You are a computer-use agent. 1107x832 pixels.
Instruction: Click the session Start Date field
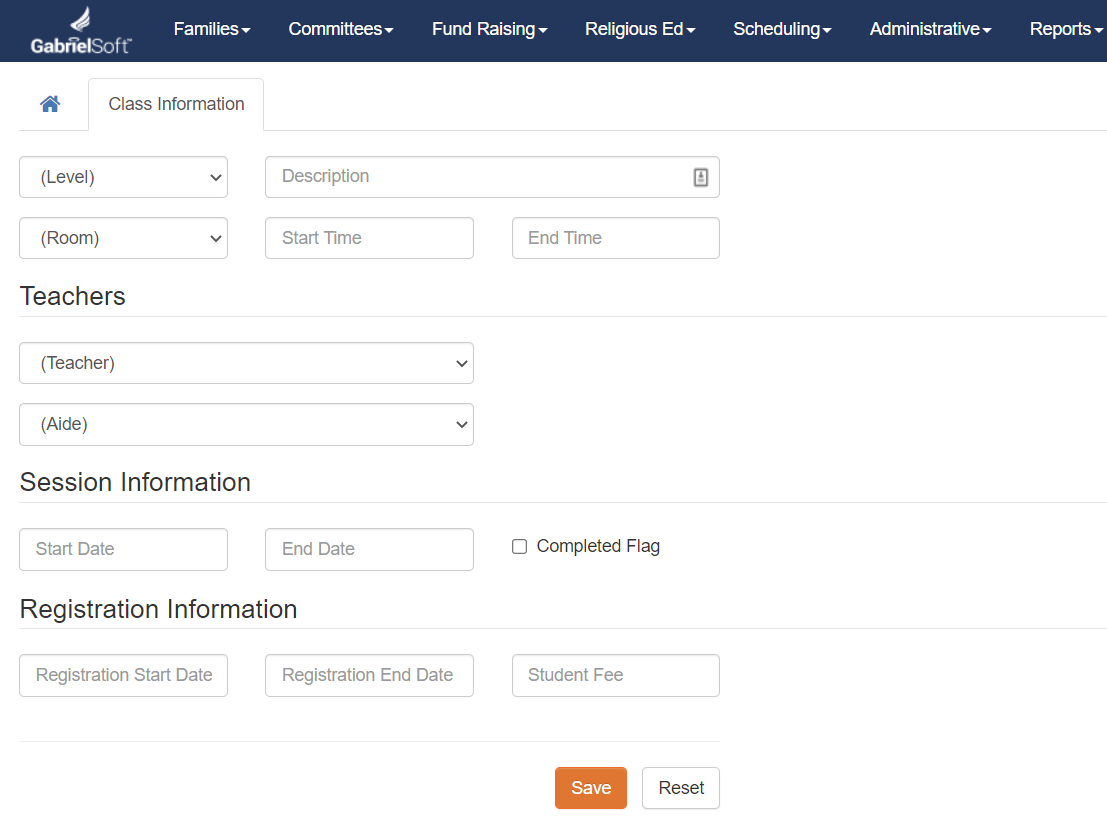(124, 549)
